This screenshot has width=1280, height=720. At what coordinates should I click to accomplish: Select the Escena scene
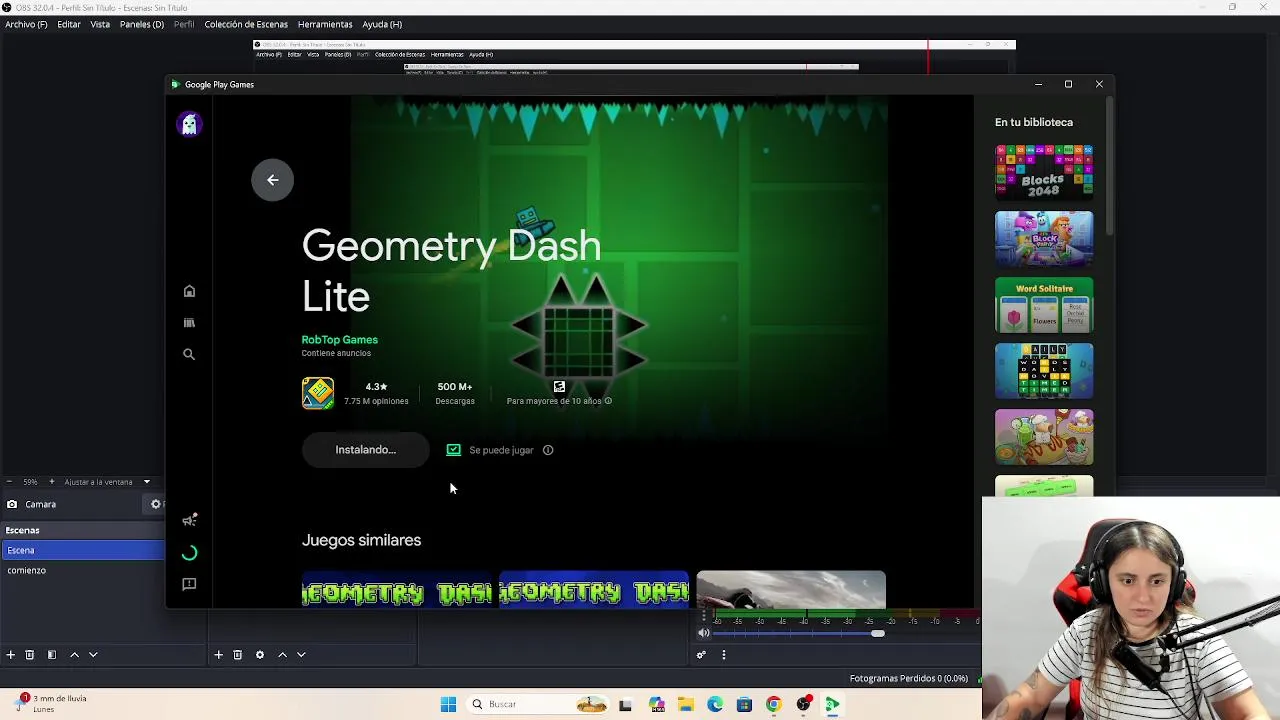(82, 550)
